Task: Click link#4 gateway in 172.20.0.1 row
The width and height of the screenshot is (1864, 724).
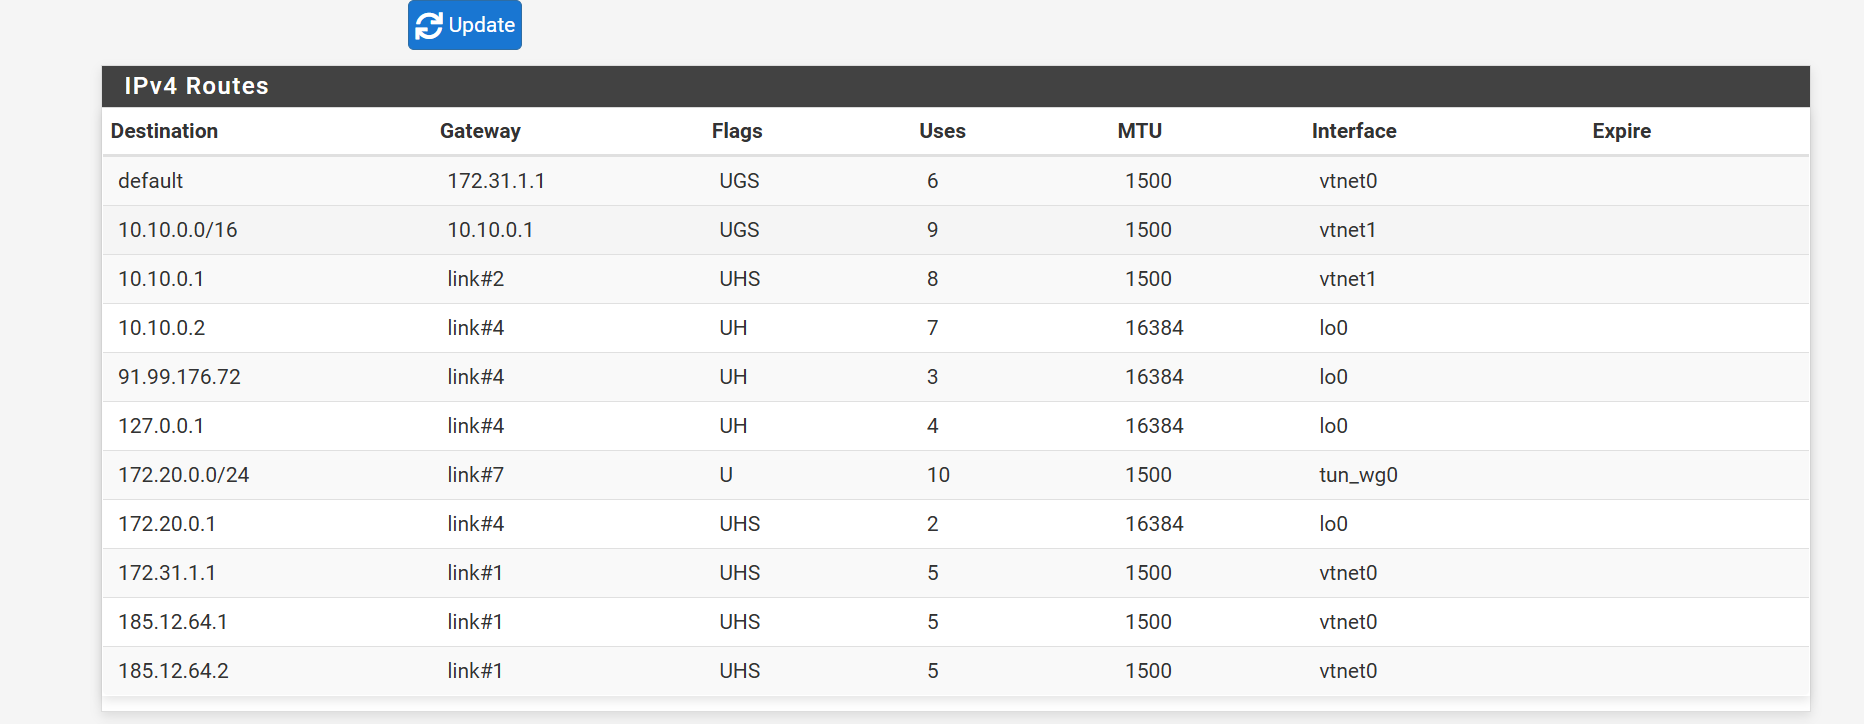Action: point(475,524)
